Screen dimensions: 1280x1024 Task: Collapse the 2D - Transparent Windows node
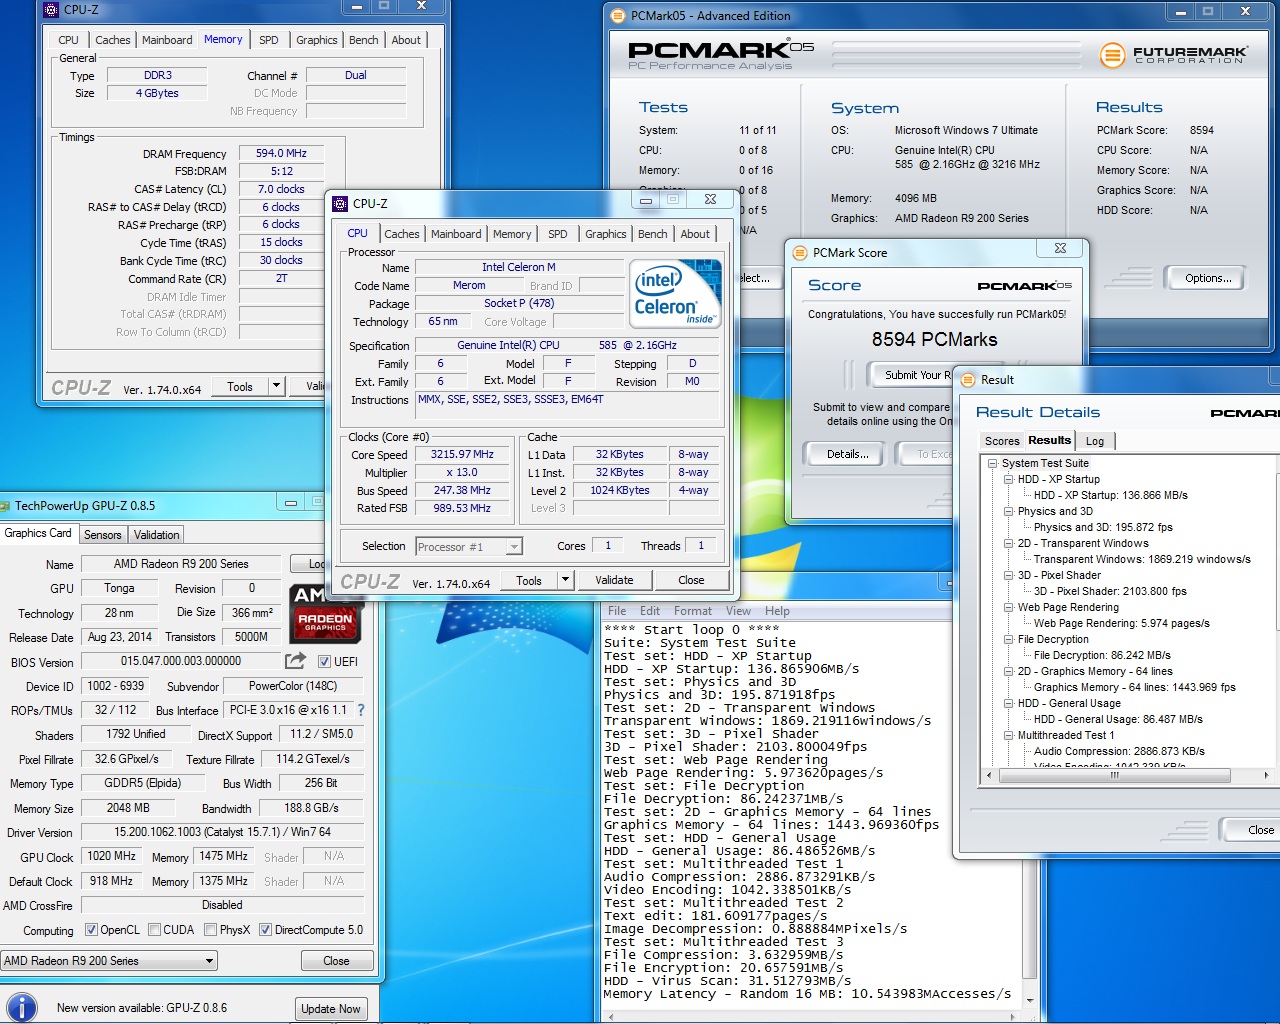click(1009, 543)
